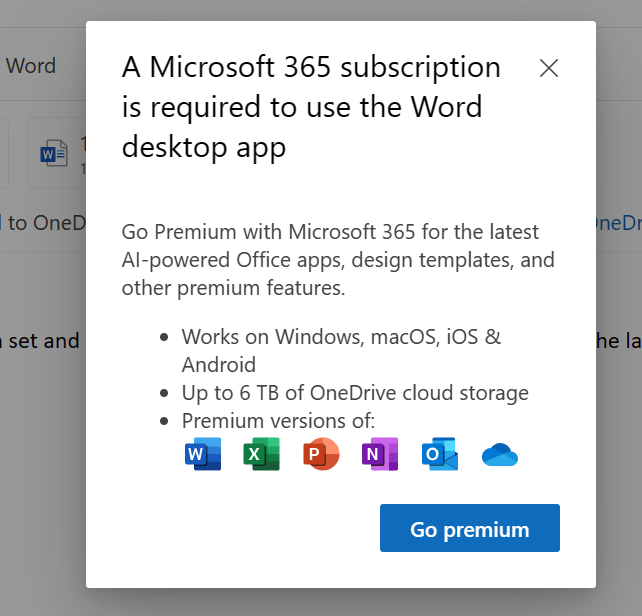The image size is (642, 616).
Task: Click the '6 TB of OneDrive cloud storage' bullet
Action: (x=355, y=393)
